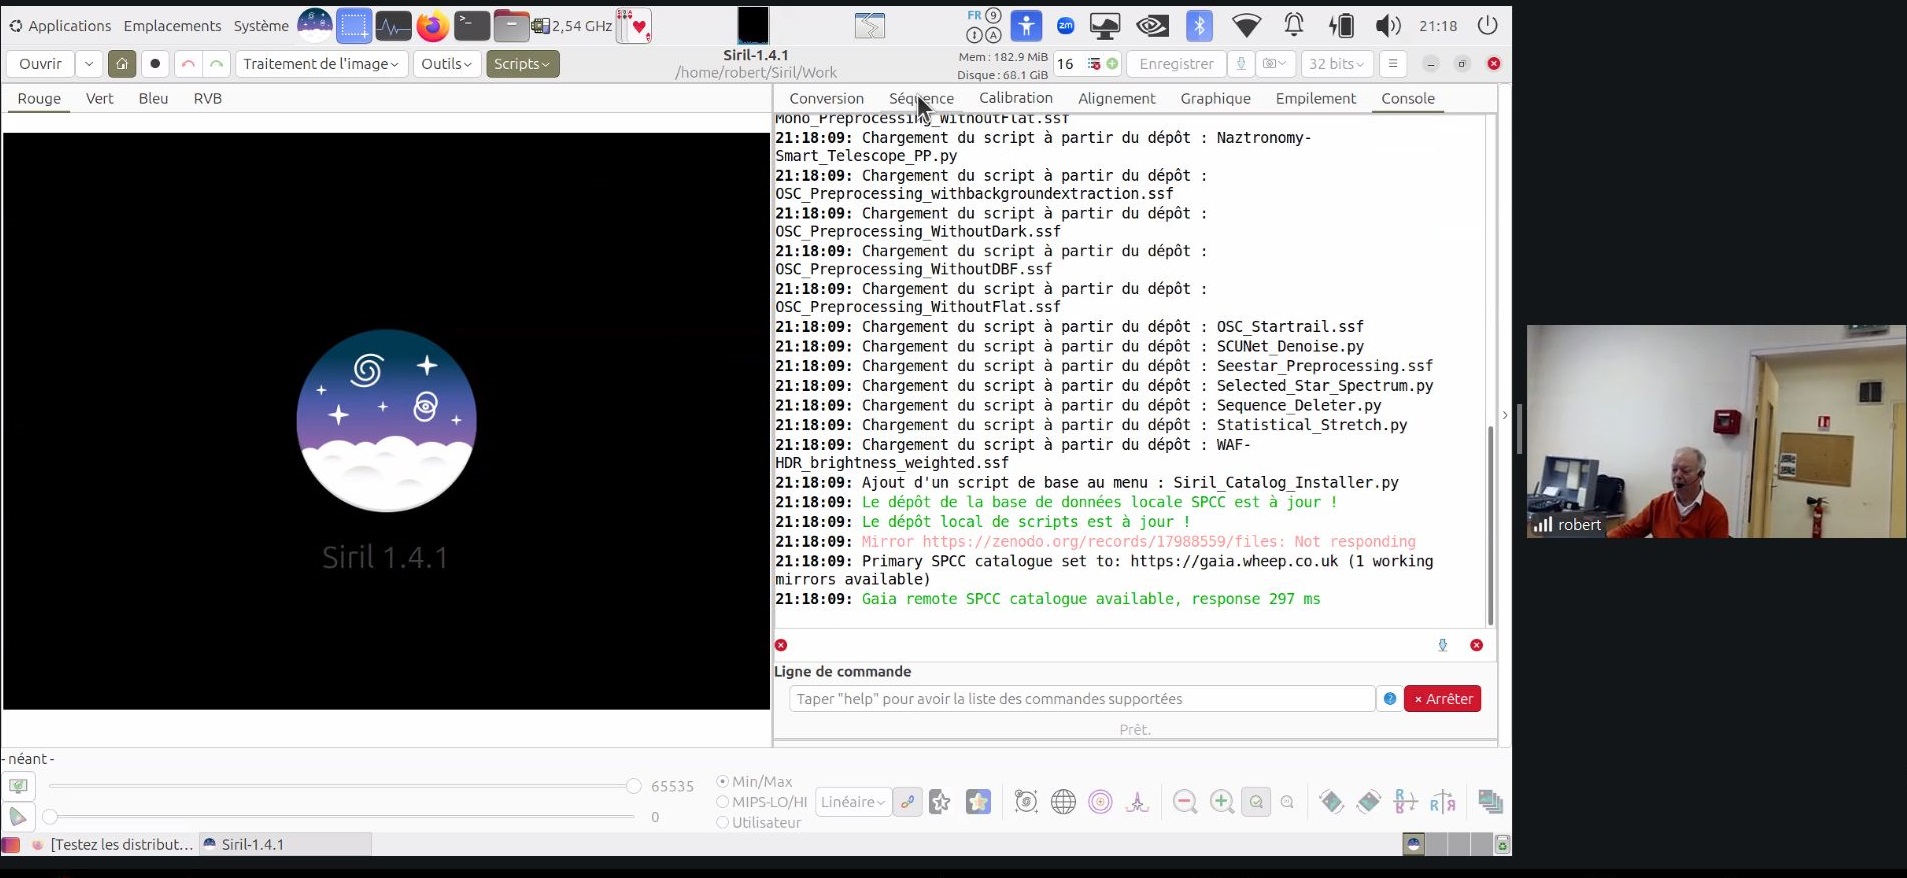Expand the Scripts dropdown menu
Viewport: 1907px width, 878px height.
522,64
